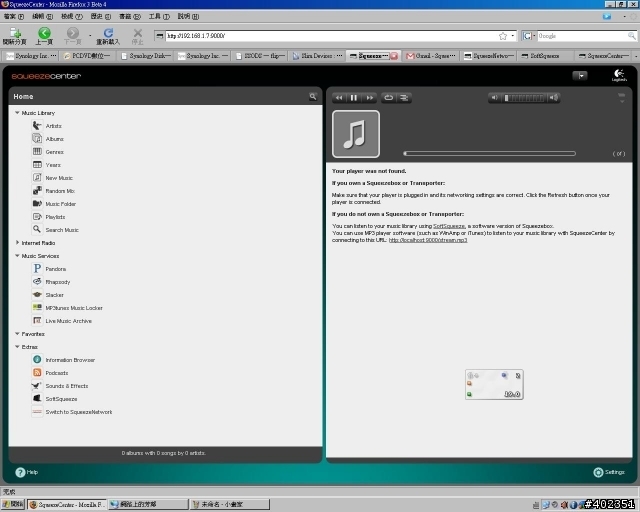
Task: Click Firefox back button
Action: [44, 36]
